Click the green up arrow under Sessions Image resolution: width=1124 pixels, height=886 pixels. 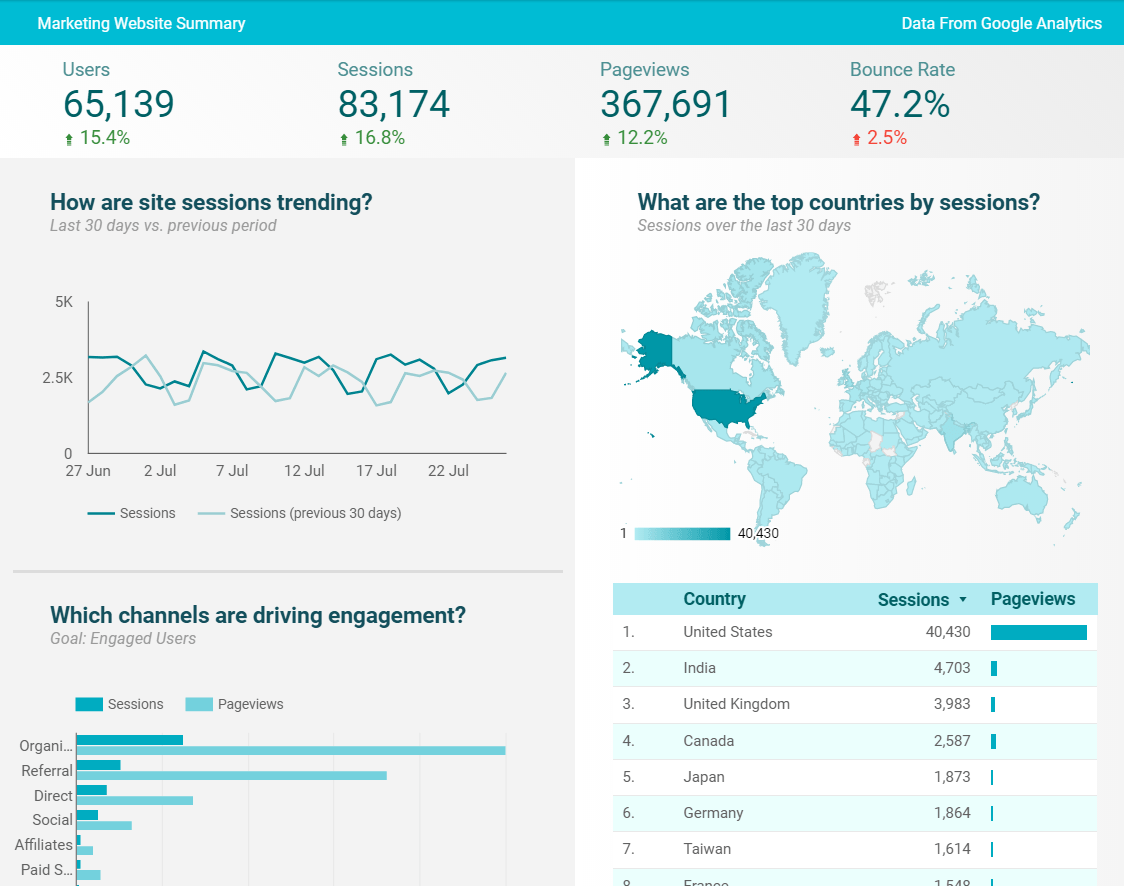click(x=344, y=140)
